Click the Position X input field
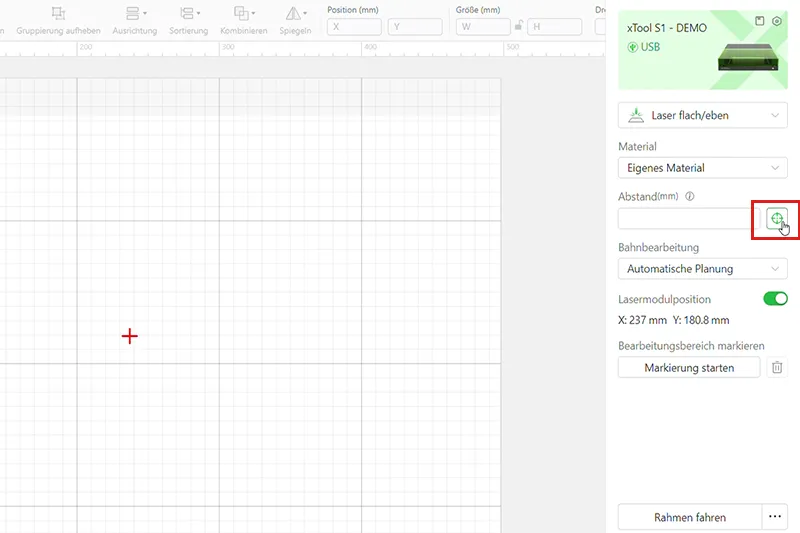The image size is (800, 533). pos(354,27)
